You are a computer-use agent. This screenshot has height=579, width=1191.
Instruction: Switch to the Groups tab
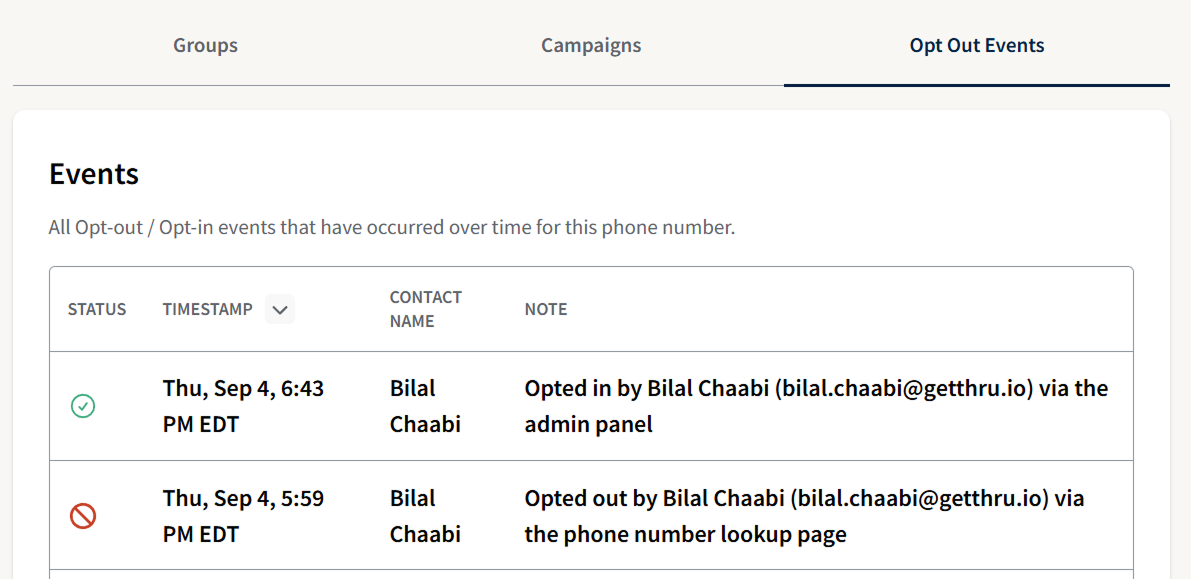point(205,45)
